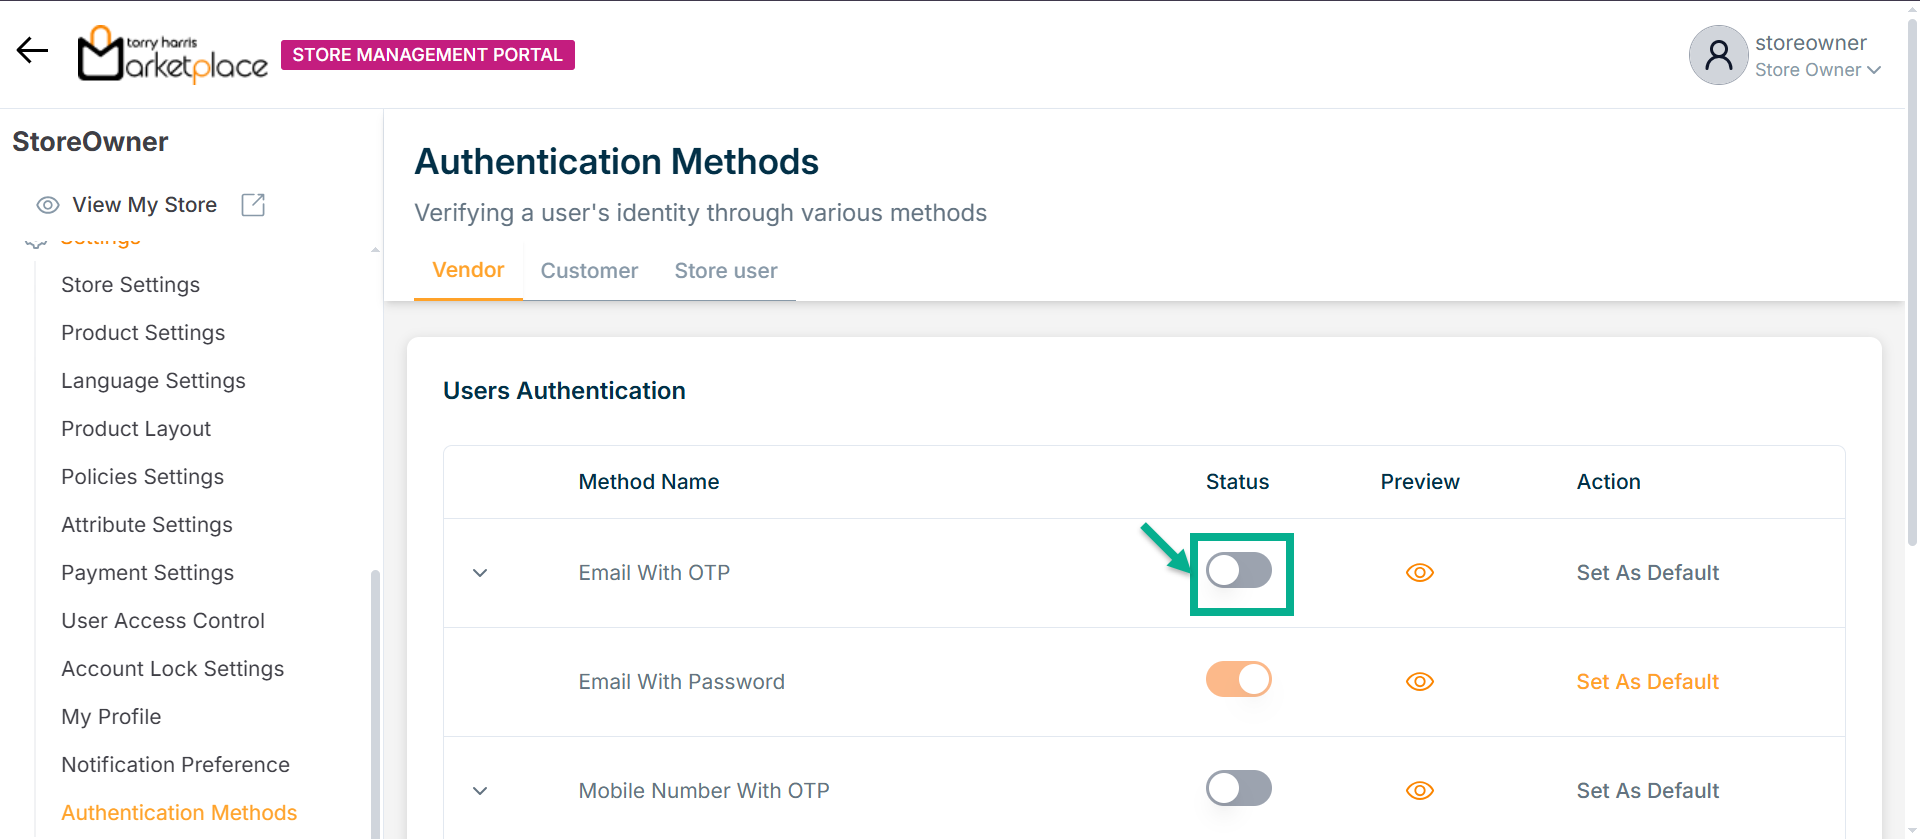Image resolution: width=1920 pixels, height=839 pixels.
Task: Expand the Email With OTP row
Action: coord(480,573)
